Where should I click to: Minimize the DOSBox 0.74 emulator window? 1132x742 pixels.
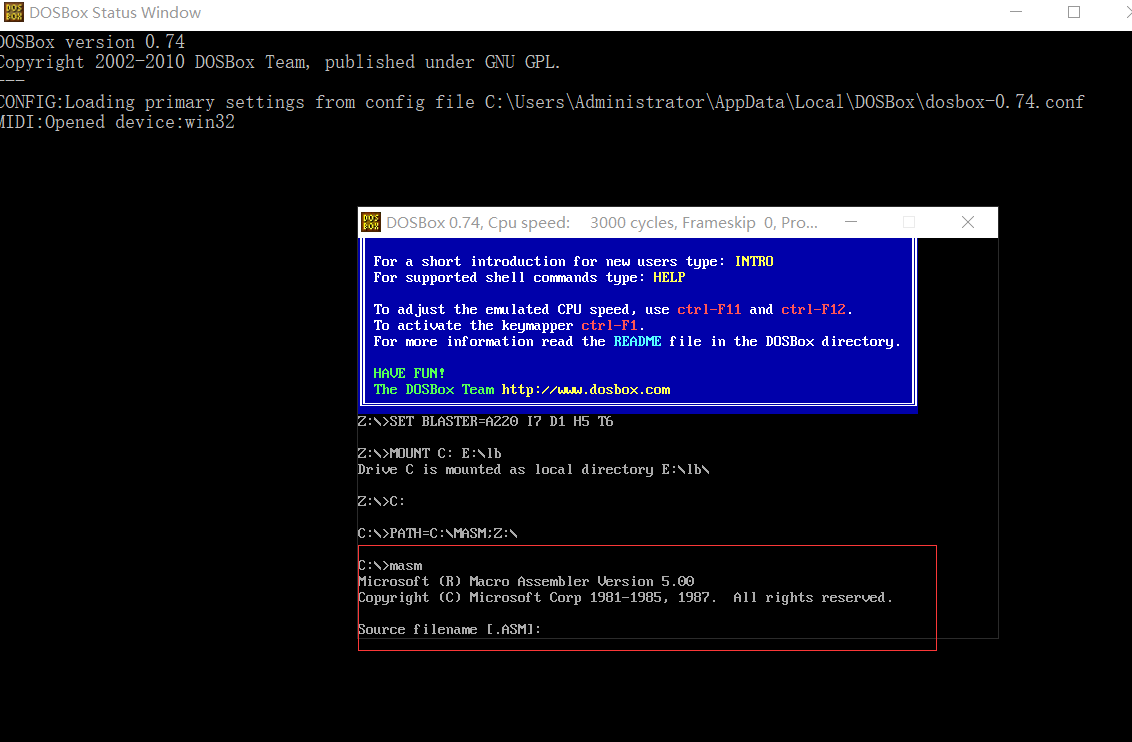pyautogui.click(x=851, y=222)
